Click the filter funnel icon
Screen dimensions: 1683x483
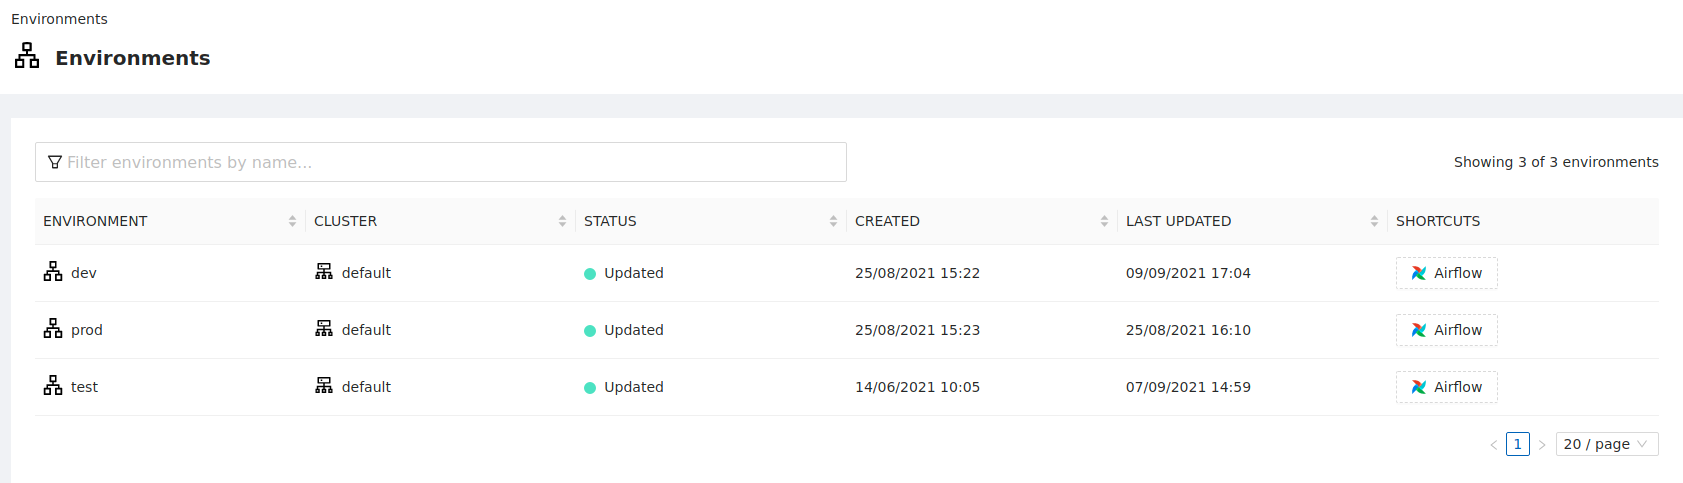coord(55,162)
